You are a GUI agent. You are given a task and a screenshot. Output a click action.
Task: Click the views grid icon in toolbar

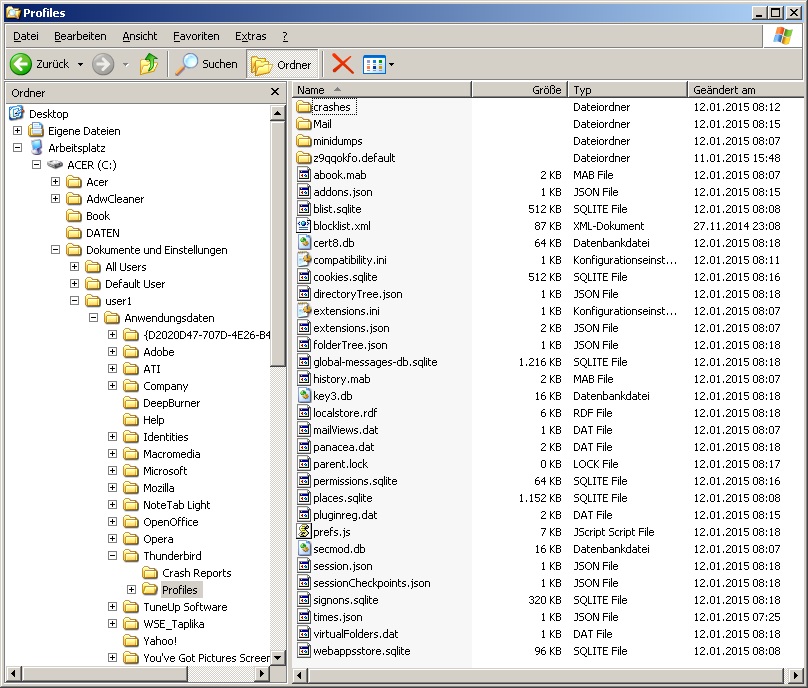click(x=374, y=64)
